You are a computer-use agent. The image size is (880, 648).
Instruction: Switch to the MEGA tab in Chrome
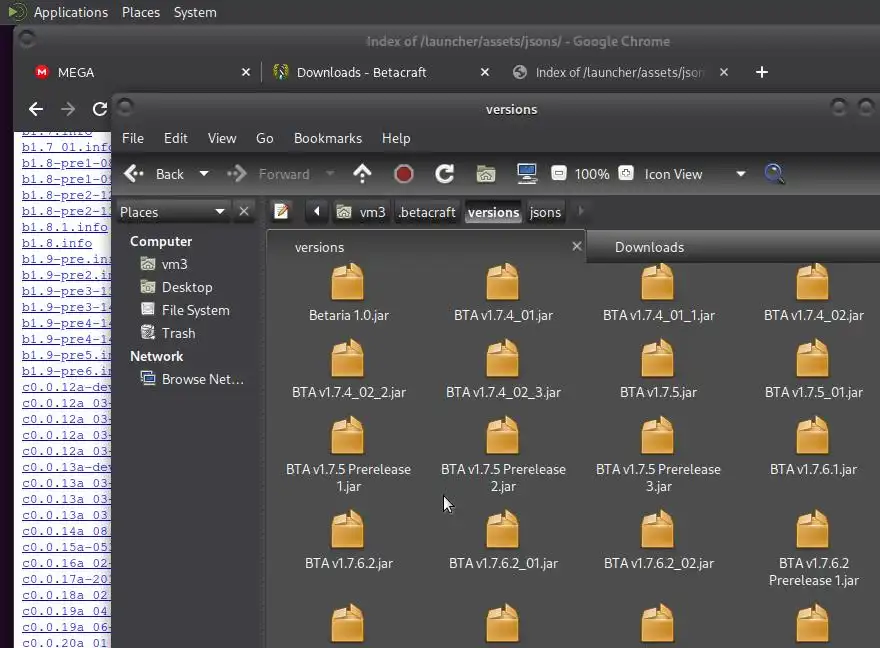140,72
